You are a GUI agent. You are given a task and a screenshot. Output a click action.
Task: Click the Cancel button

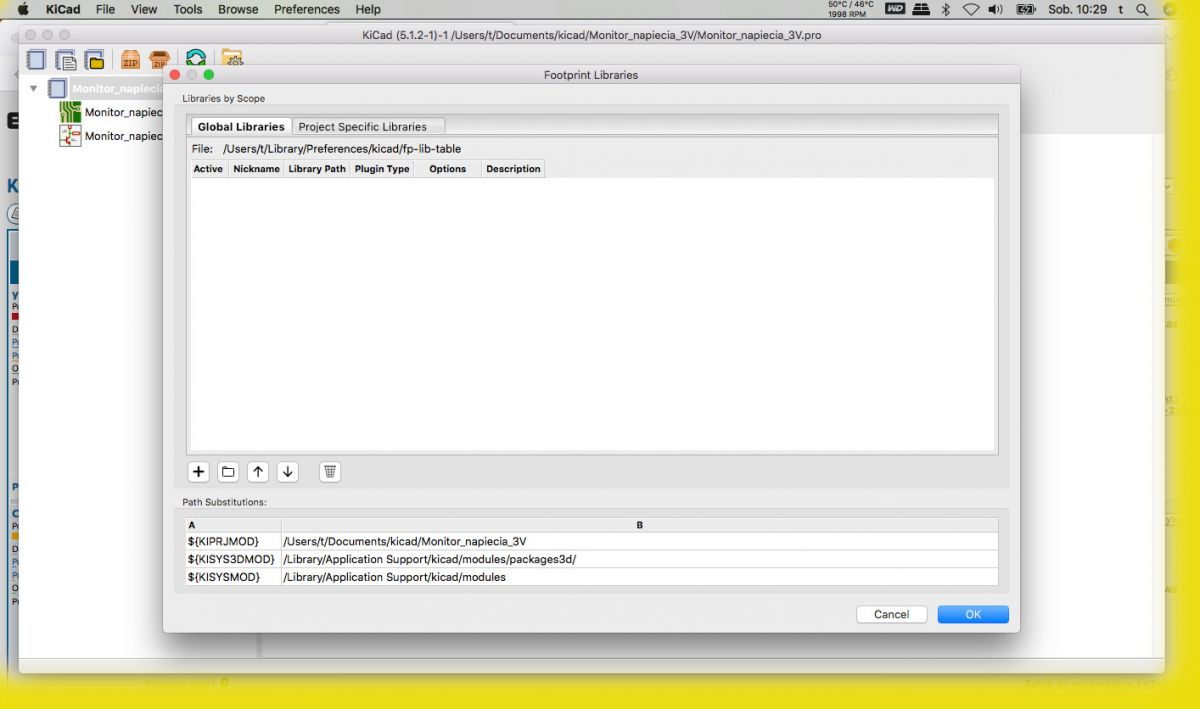pos(891,614)
